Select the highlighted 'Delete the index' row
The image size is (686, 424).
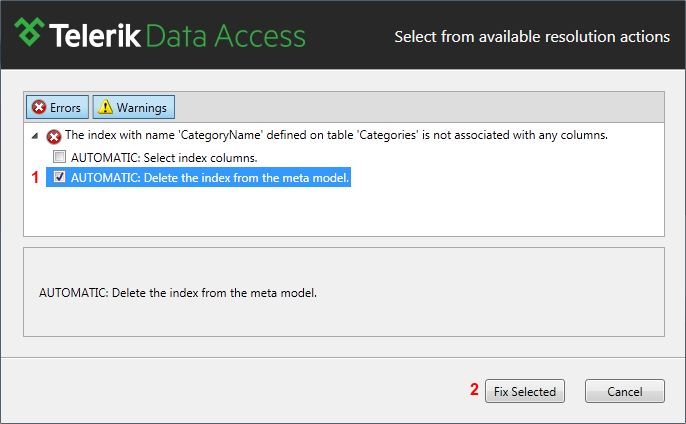tap(198, 177)
